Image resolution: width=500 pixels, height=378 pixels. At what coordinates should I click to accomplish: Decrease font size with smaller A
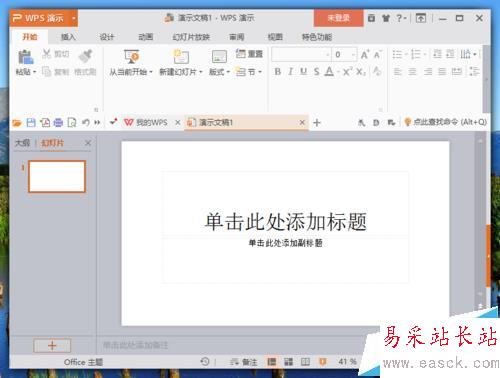tap(377, 54)
